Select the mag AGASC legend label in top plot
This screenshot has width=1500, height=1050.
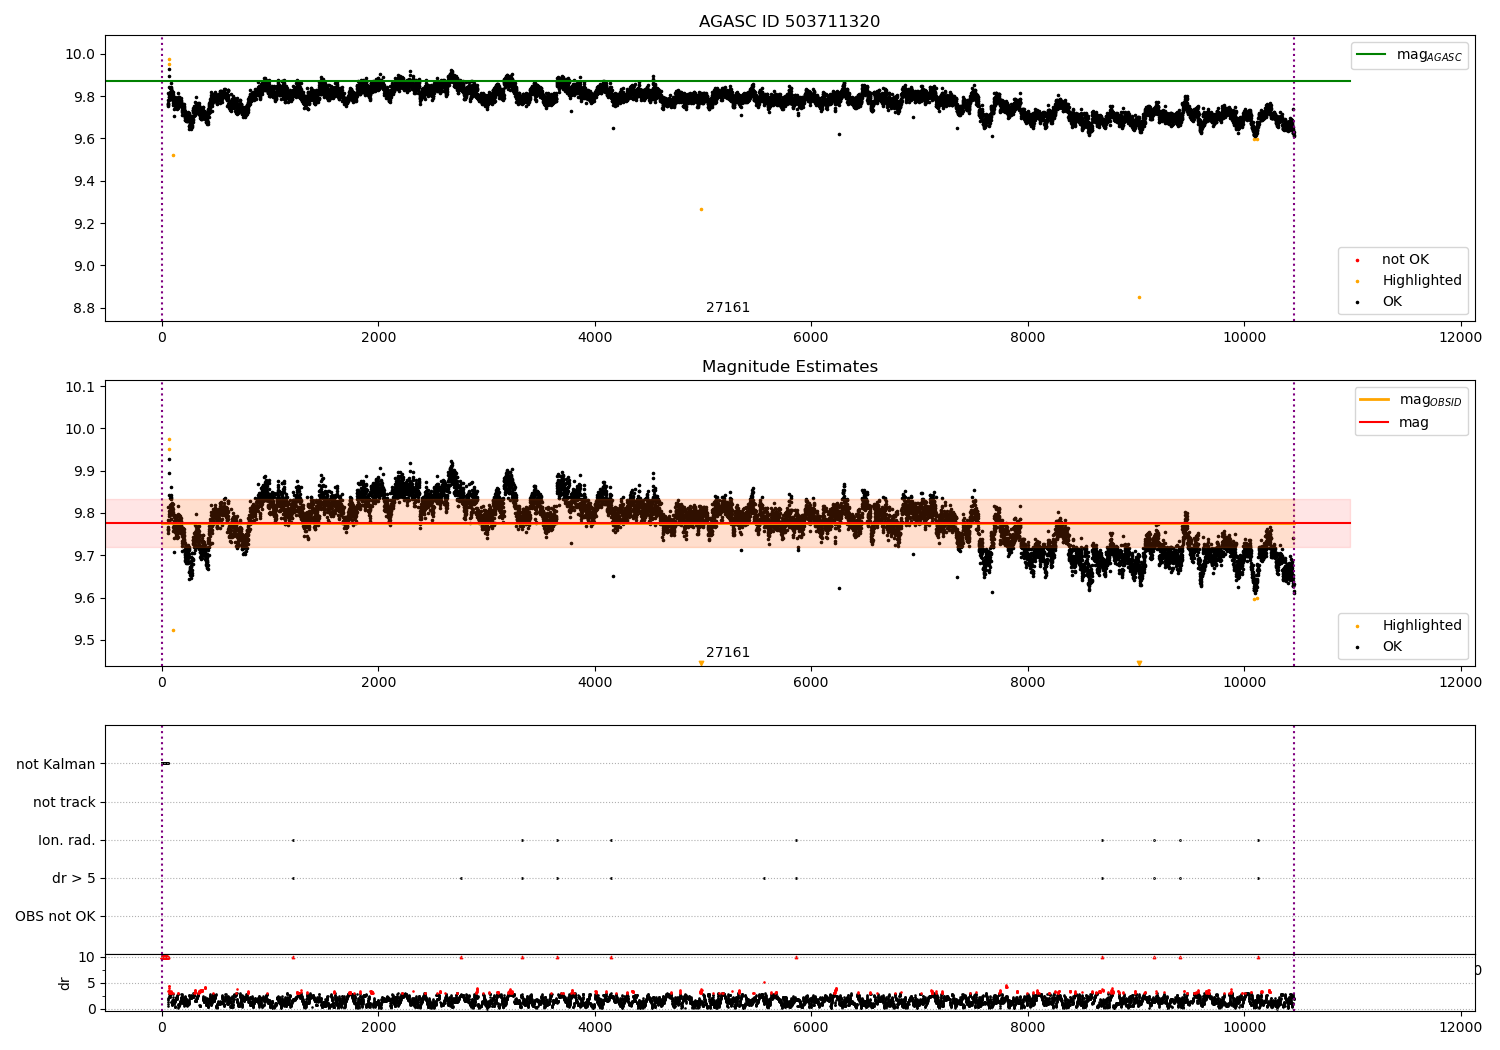pyautogui.click(x=1429, y=55)
